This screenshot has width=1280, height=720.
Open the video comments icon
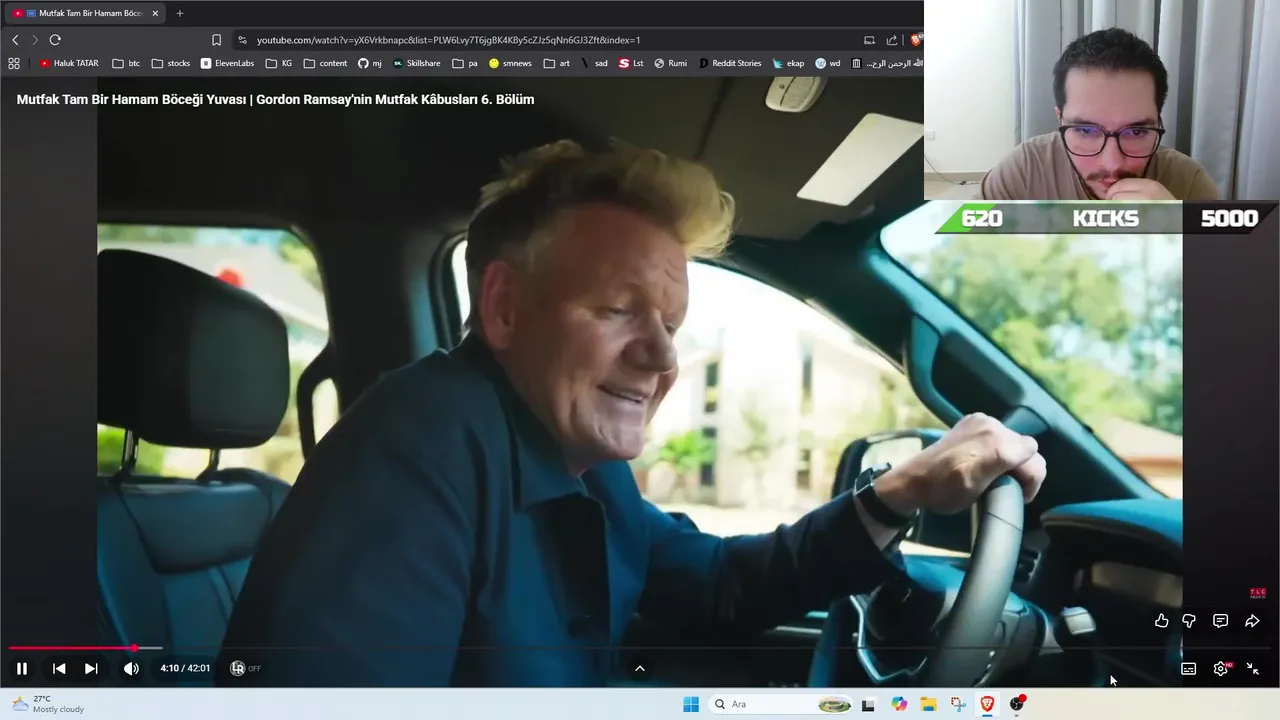pyautogui.click(x=1220, y=621)
